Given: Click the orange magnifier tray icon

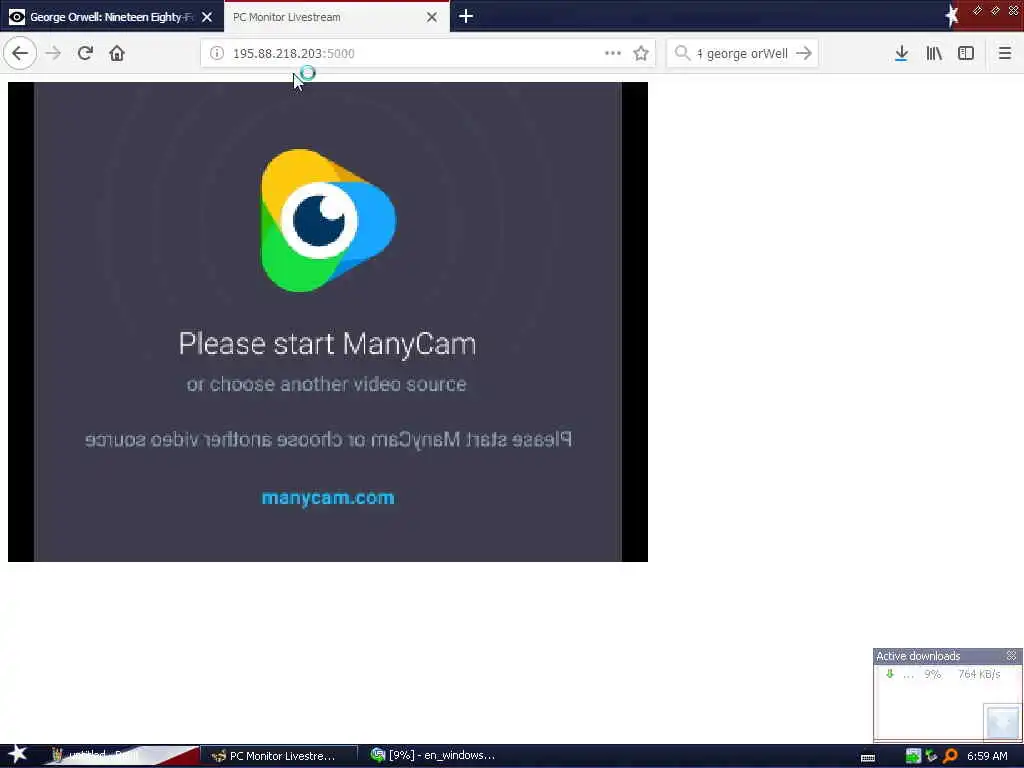Looking at the screenshot, I should (950, 756).
